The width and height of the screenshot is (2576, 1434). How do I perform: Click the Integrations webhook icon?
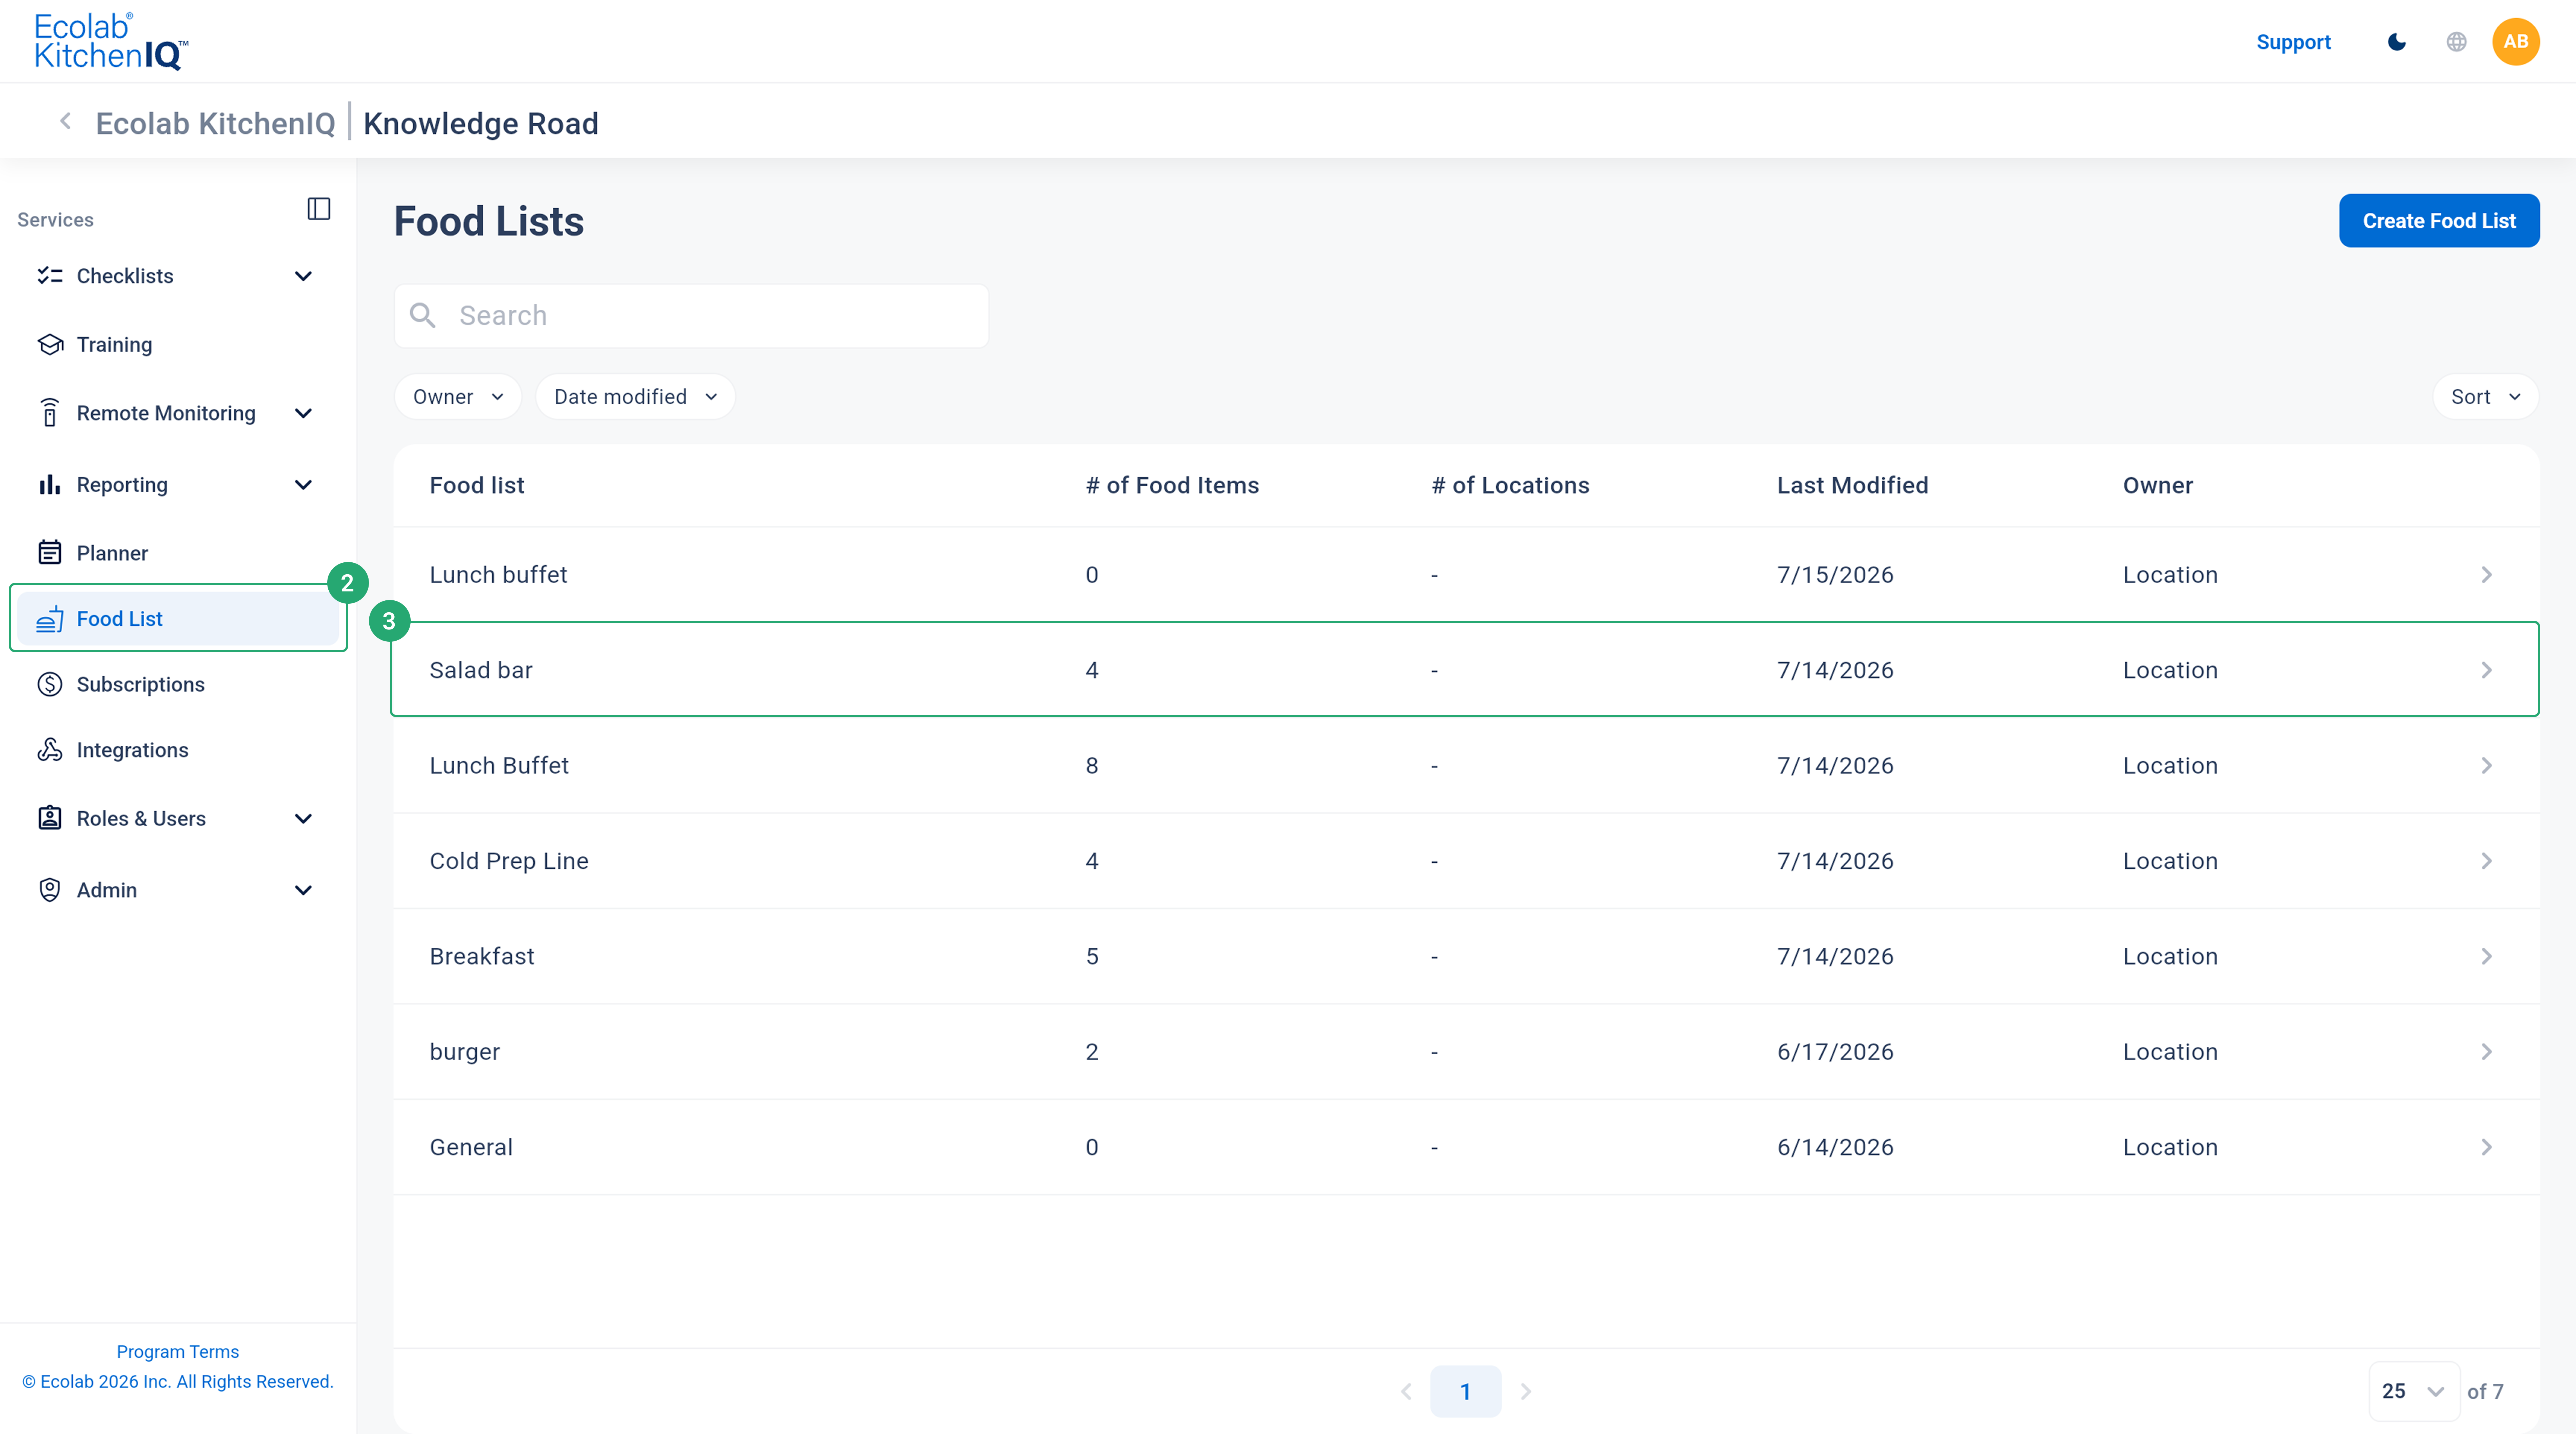pyautogui.click(x=50, y=750)
